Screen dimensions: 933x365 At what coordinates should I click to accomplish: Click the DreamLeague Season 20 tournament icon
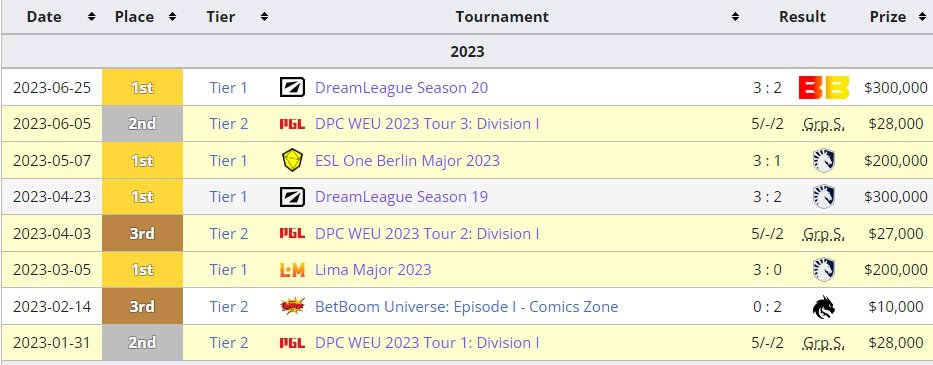click(292, 88)
